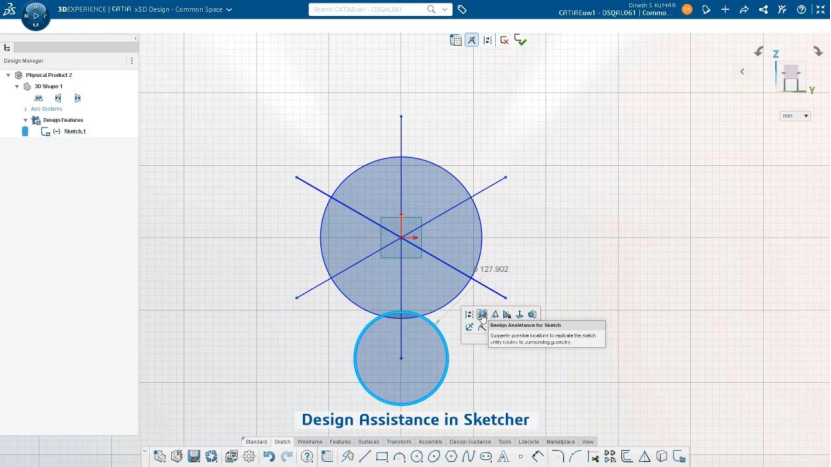The width and height of the screenshot is (831, 467).
Task: Toggle the grid snap icon in bottom toolbar
Action: tap(327, 456)
